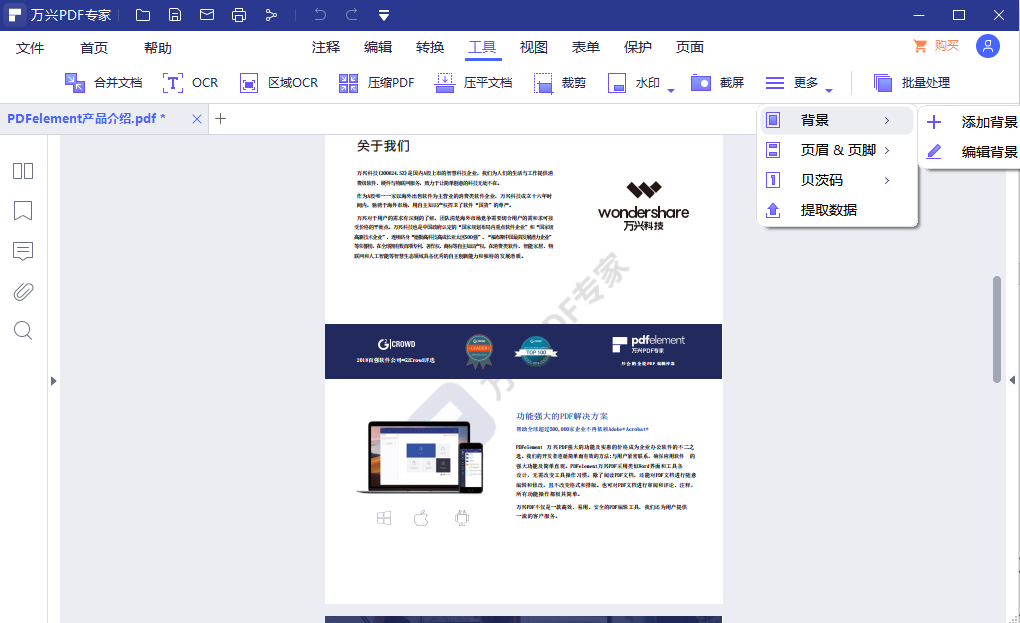Viewport: 1020px width, 623px height.
Task: Select 添加背景 in the submenu
Action: pyautogui.click(x=988, y=122)
